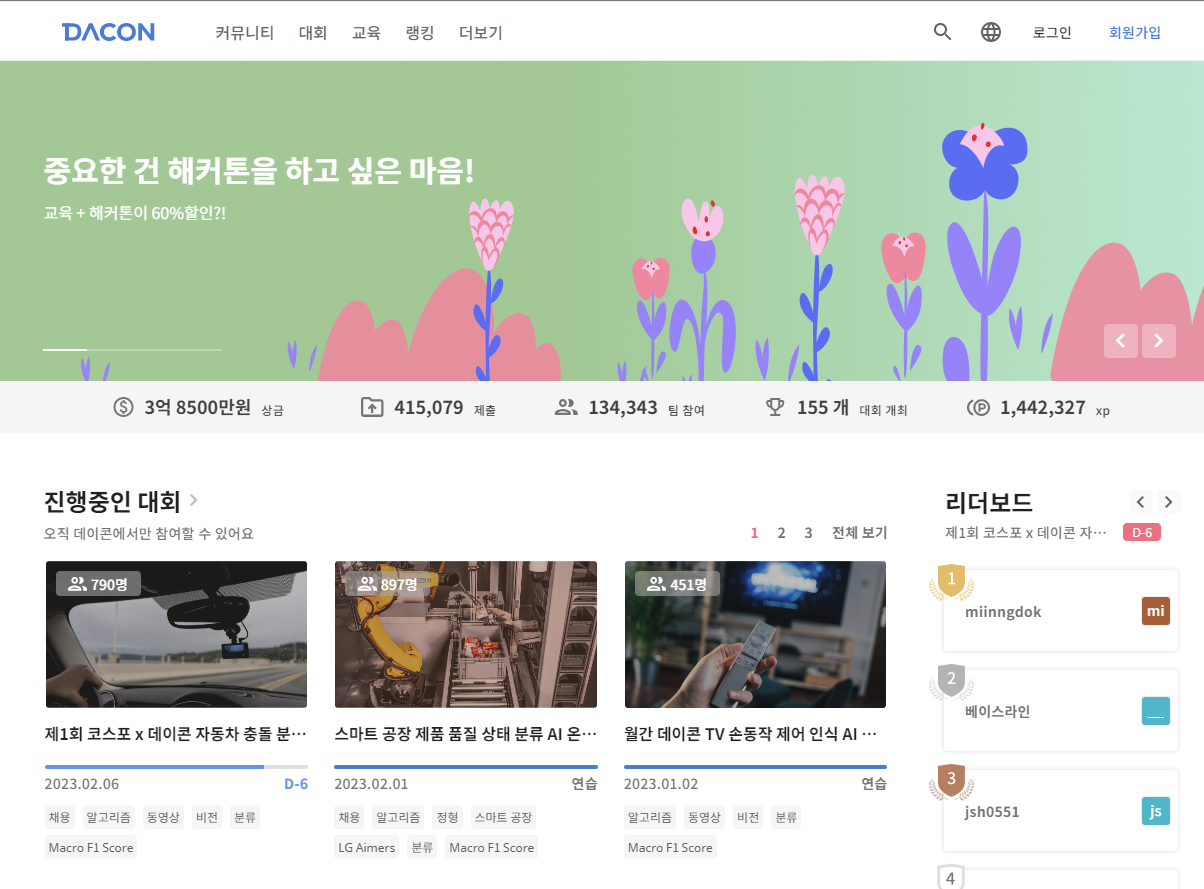This screenshot has height=889, width=1204.
Task: Go to next banner slide arrow
Action: (1159, 341)
